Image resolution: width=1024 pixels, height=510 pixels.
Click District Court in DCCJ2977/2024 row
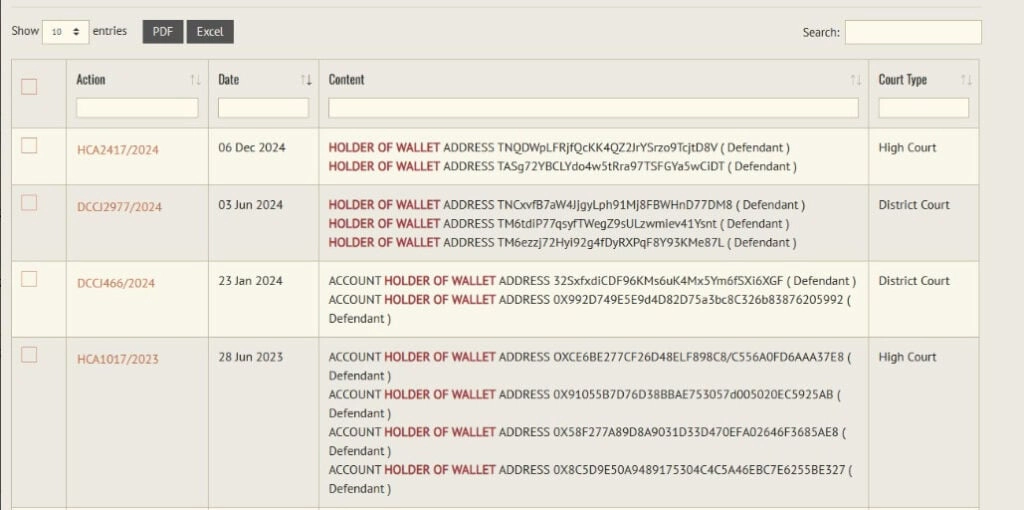(914, 205)
